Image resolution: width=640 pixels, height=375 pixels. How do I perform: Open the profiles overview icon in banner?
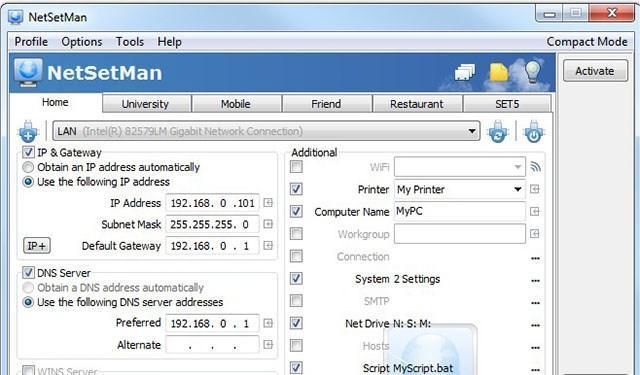(x=465, y=72)
